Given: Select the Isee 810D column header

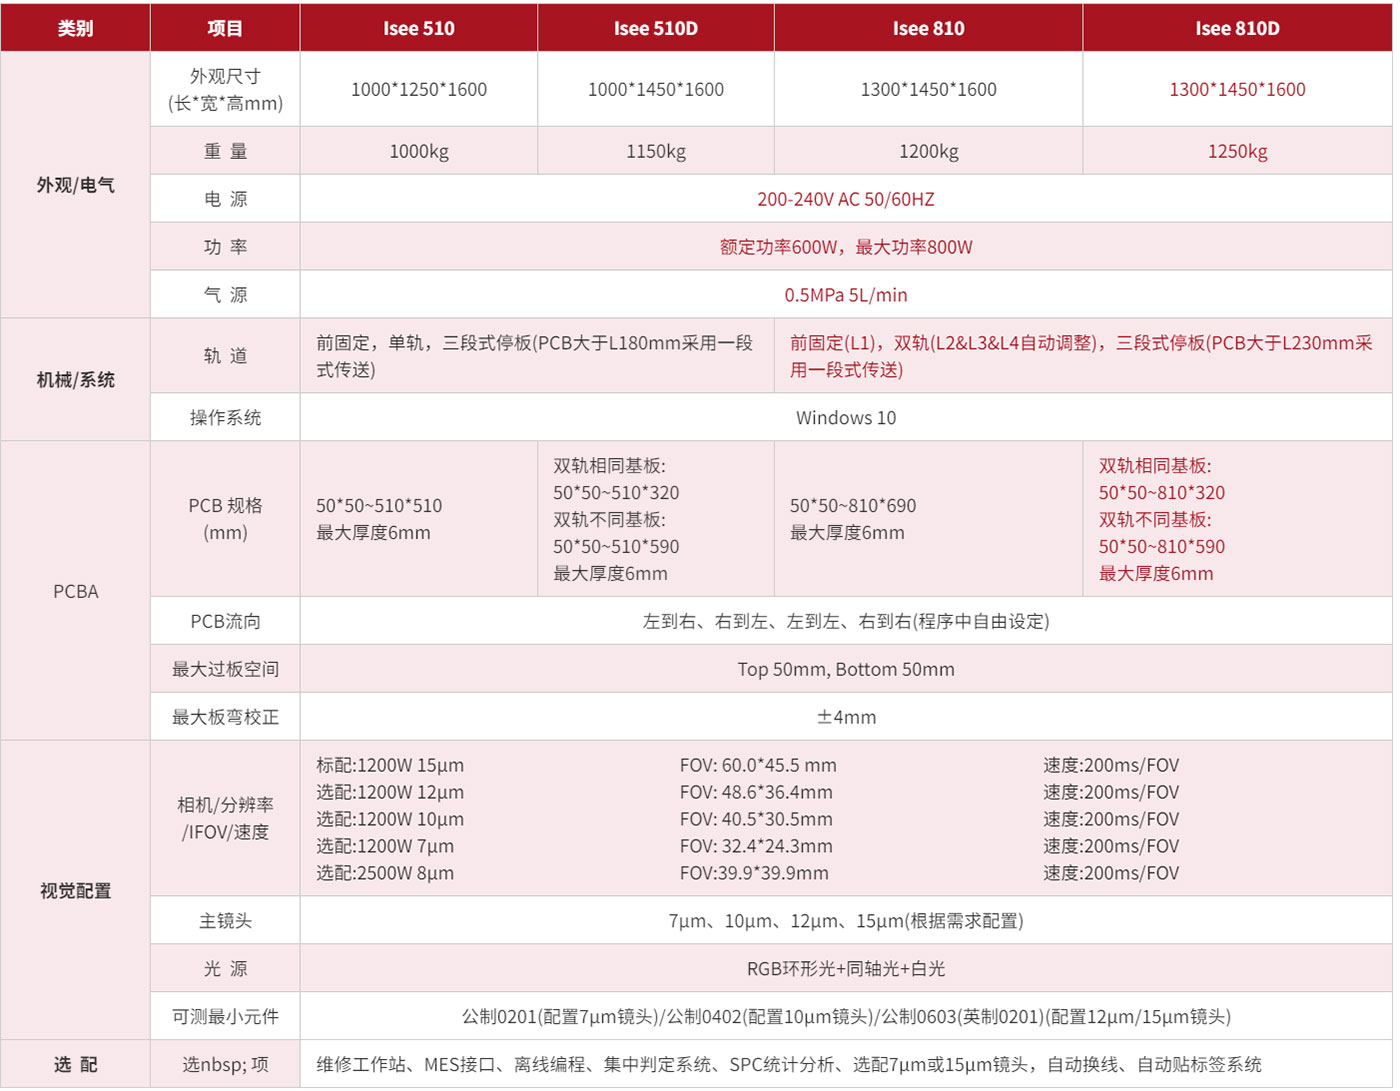Looking at the screenshot, I should [x=1237, y=28].
